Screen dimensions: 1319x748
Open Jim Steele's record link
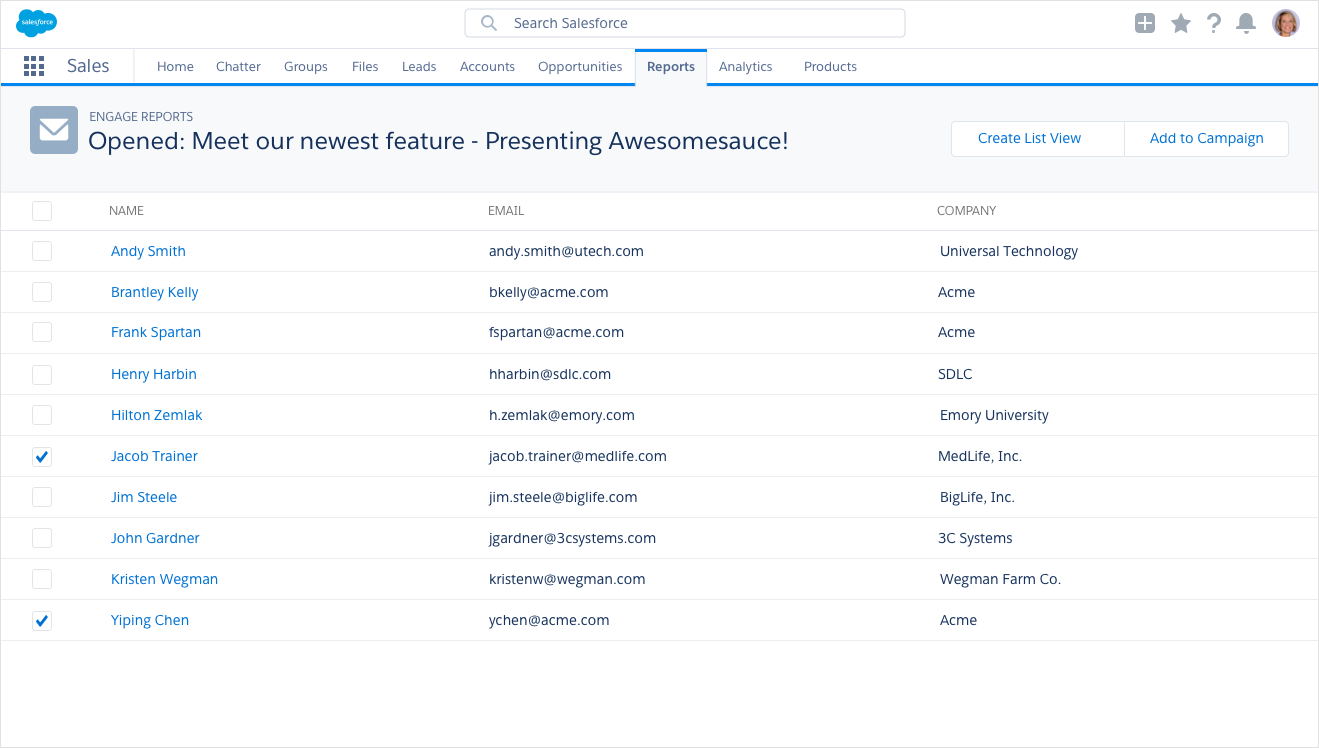pyautogui.click(x=144, y=497)
